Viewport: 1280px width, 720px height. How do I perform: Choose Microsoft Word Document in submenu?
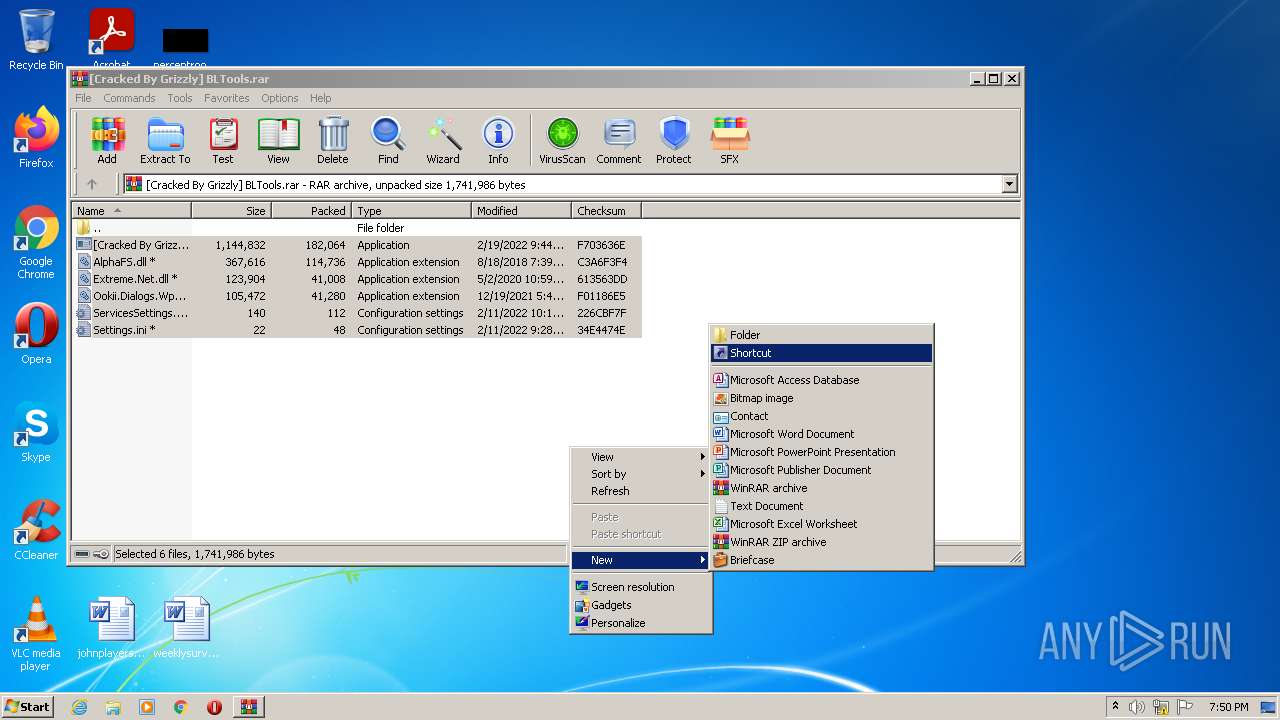(821, 434)
